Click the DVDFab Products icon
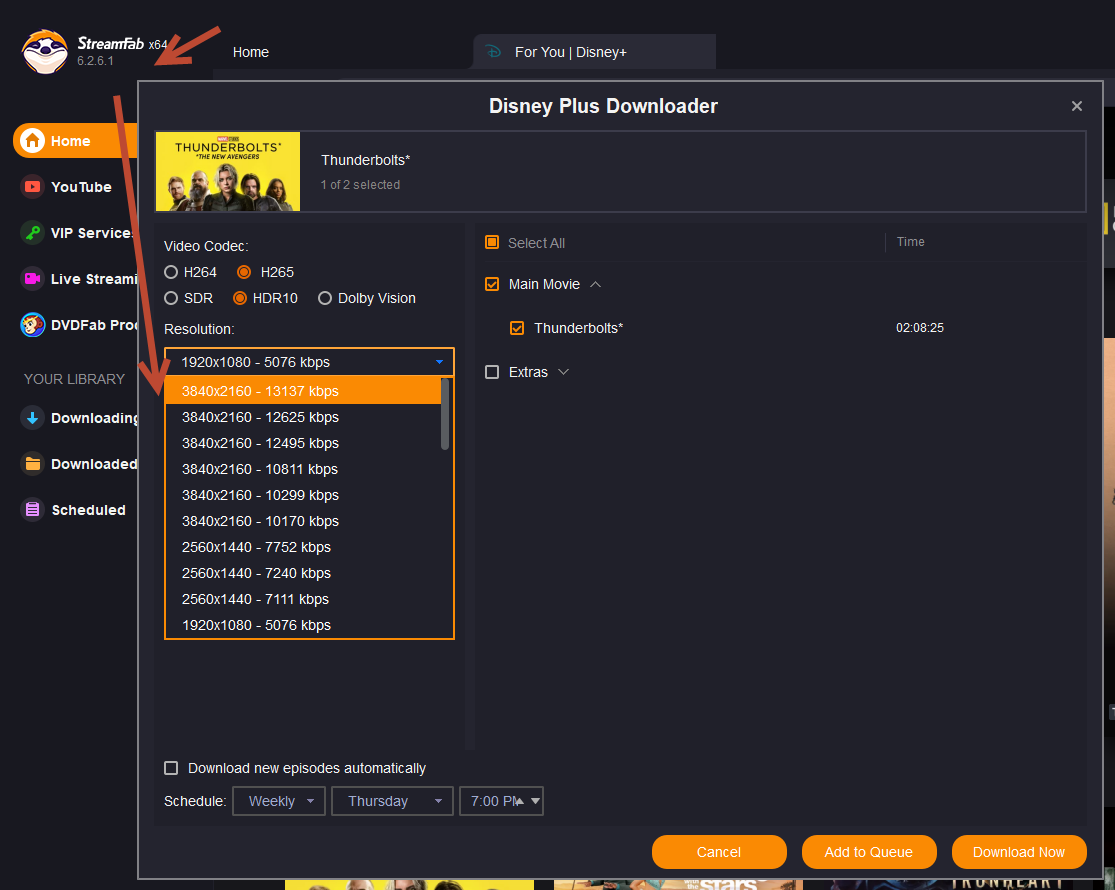 33,325
